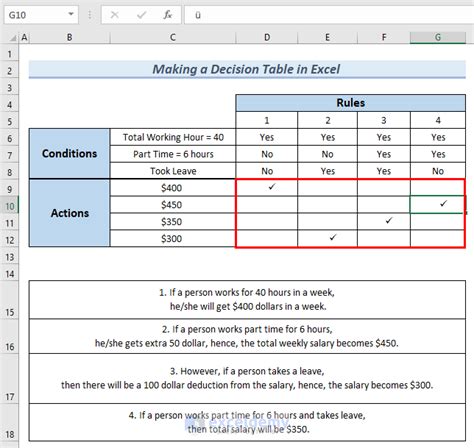Select empty cell in $300 row, rule 4
This screenshot has width=474, height=448.
pyautogui.click(x=437, y=239)
